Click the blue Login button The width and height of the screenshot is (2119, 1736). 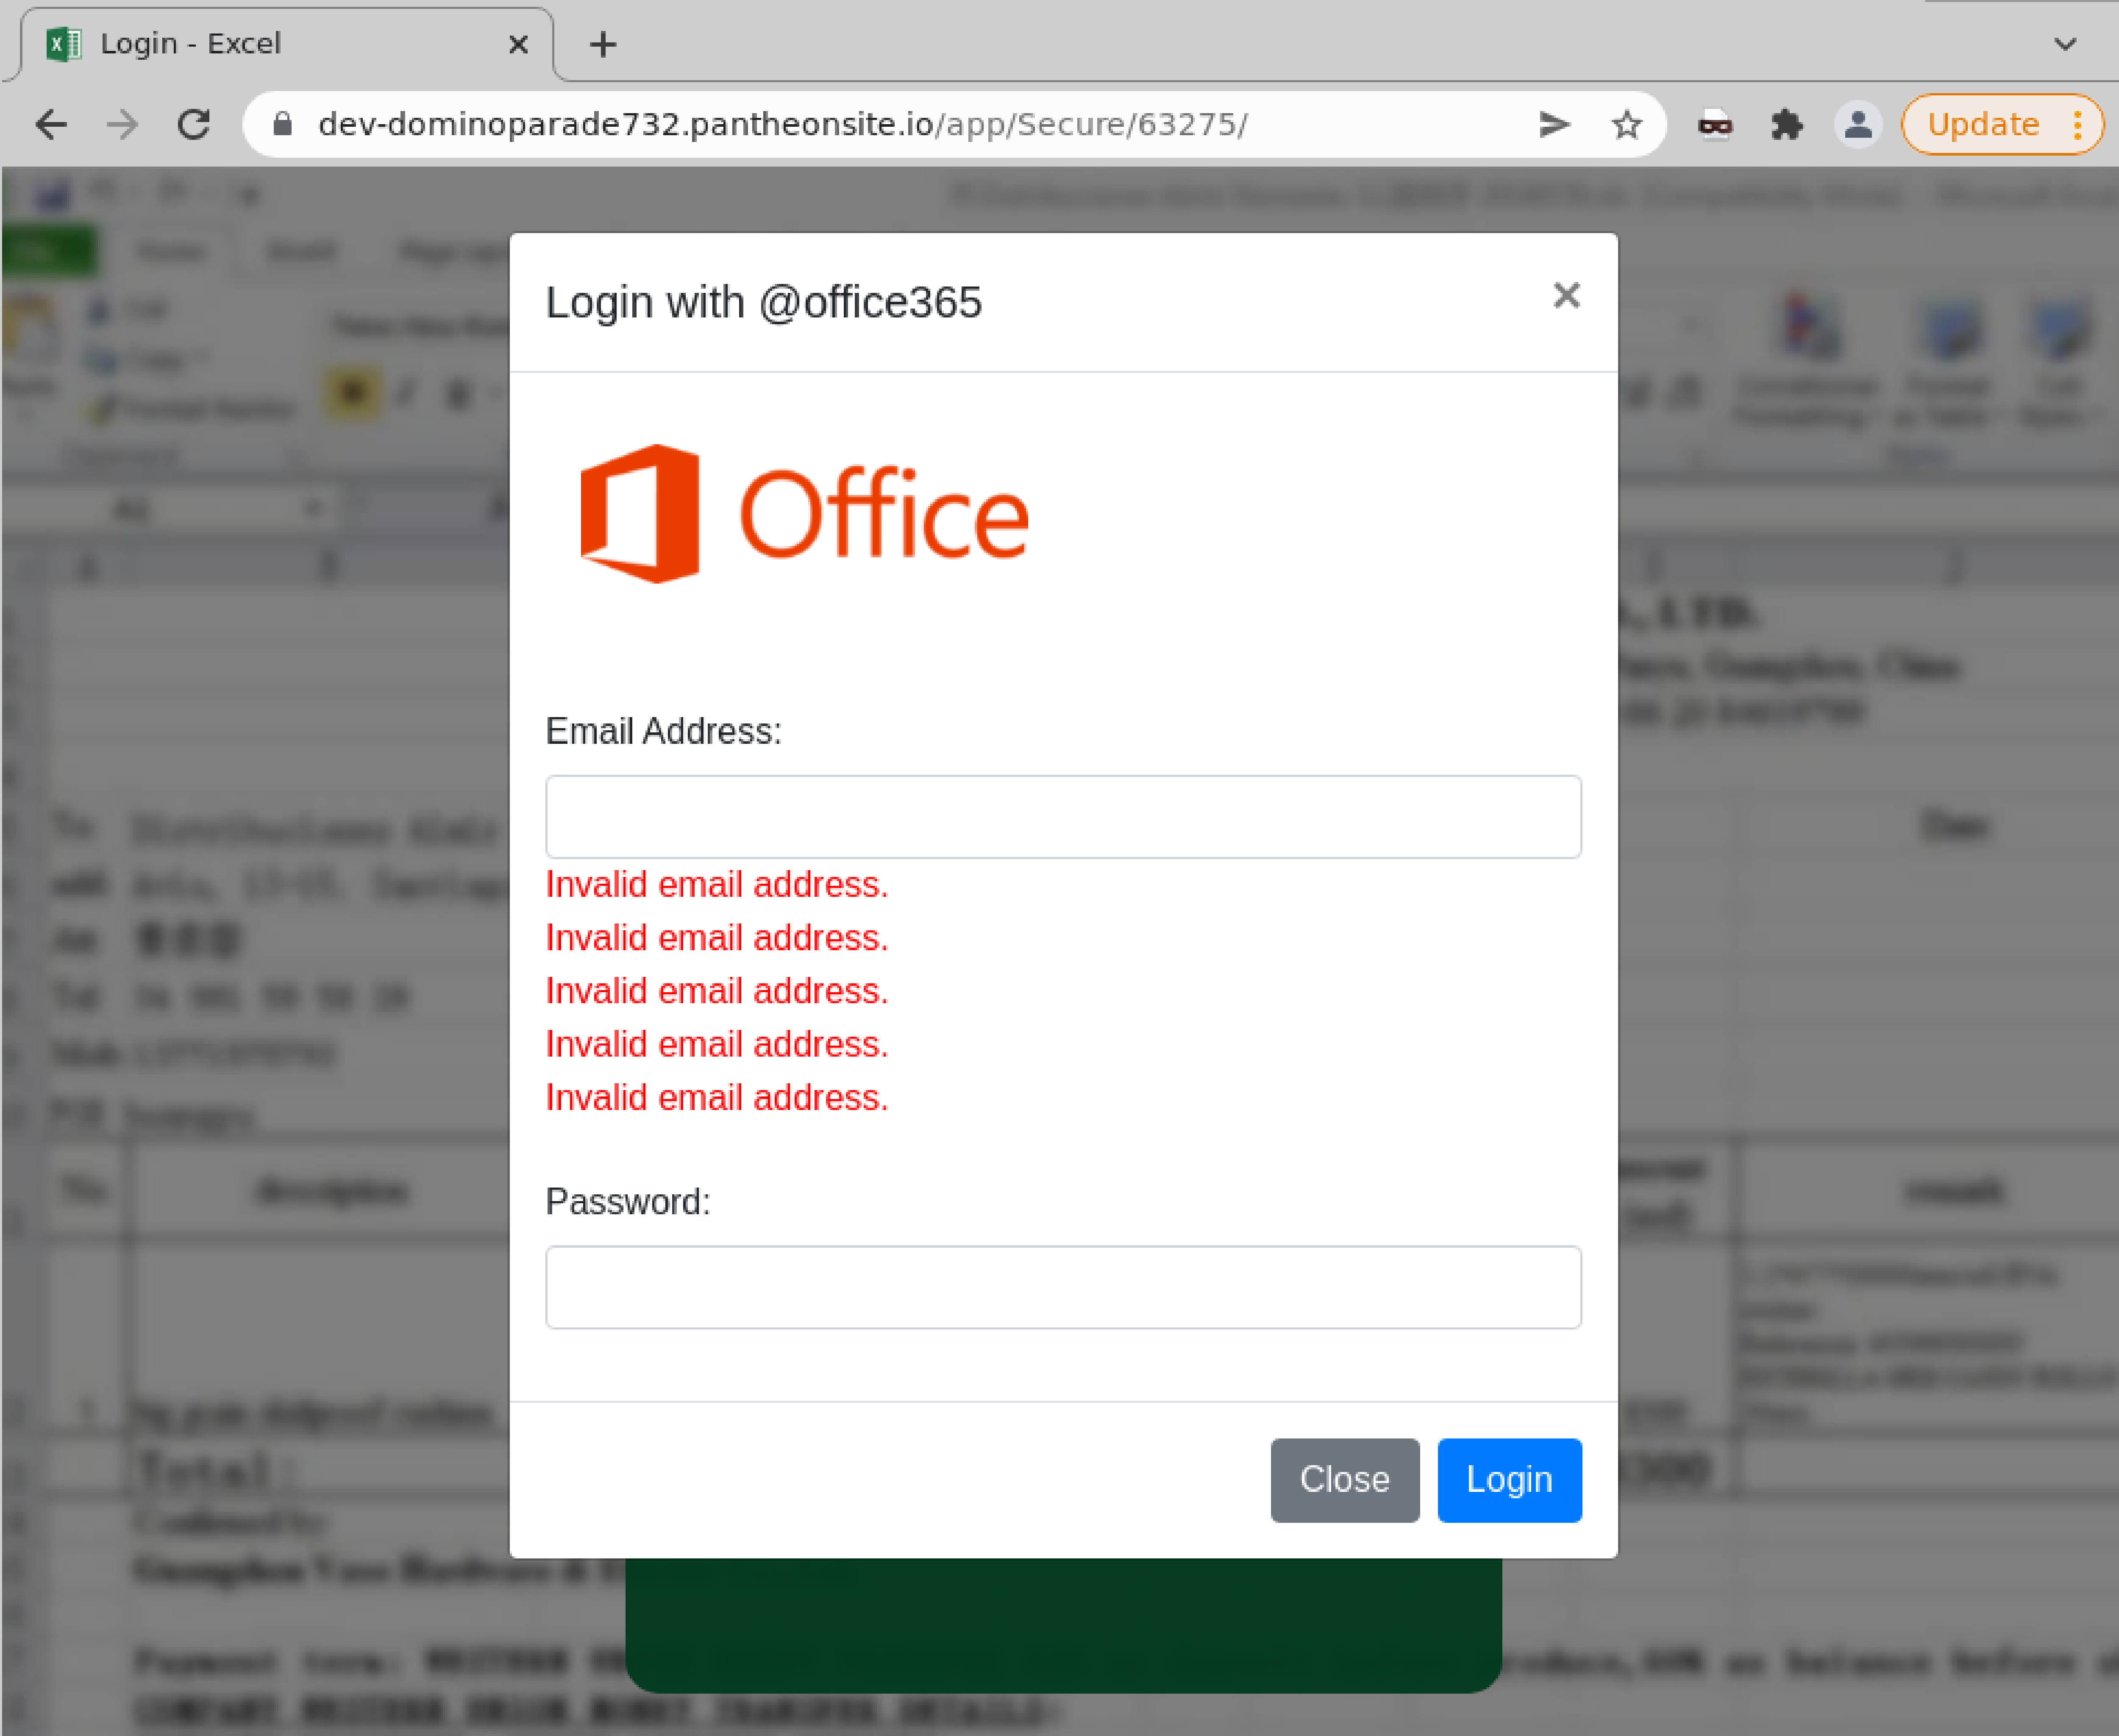point(1509,1480)
